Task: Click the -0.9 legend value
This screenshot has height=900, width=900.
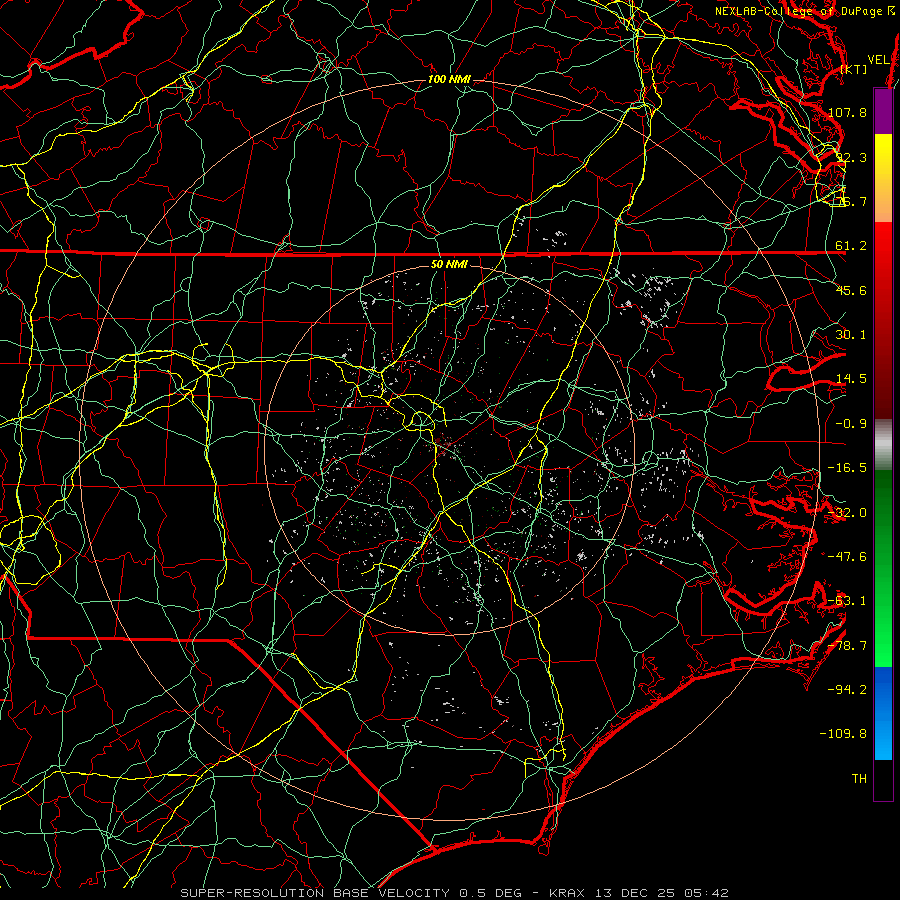Action: pyautogui.click(x=851, y=424)
